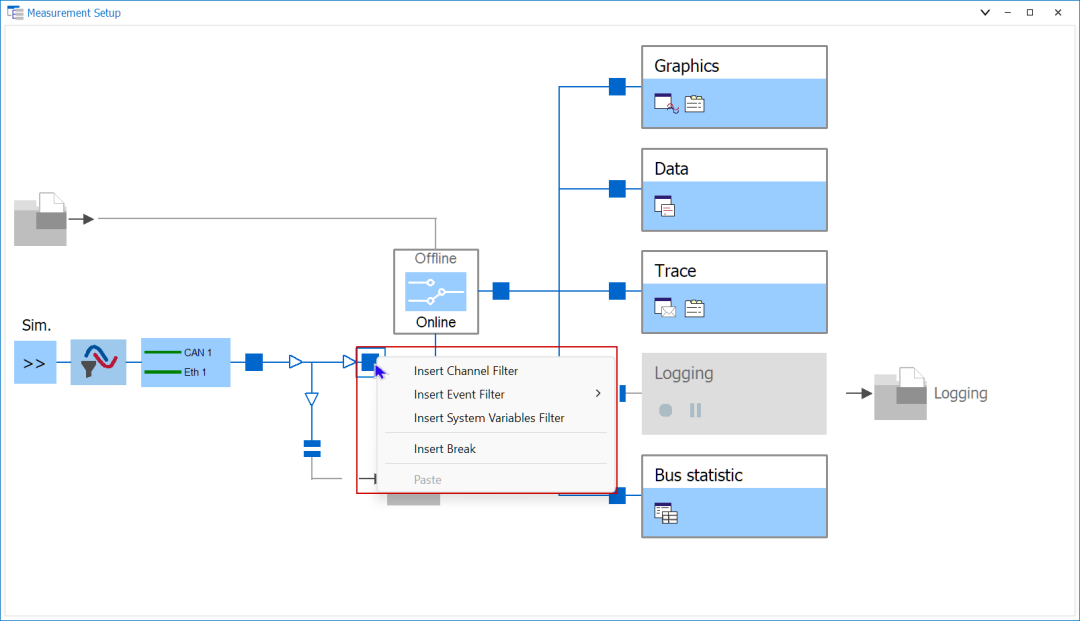
Task: Click the Sim. fast-forward block
Action: point(35,362)
